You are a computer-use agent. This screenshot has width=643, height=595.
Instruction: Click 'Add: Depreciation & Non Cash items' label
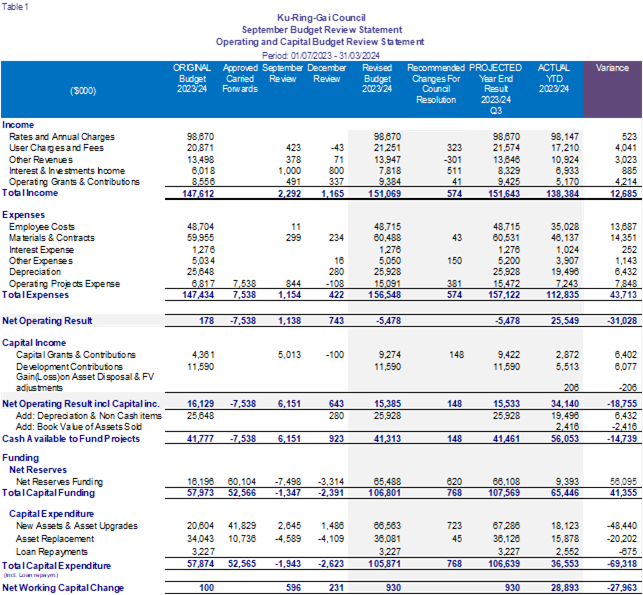point(89,416)
